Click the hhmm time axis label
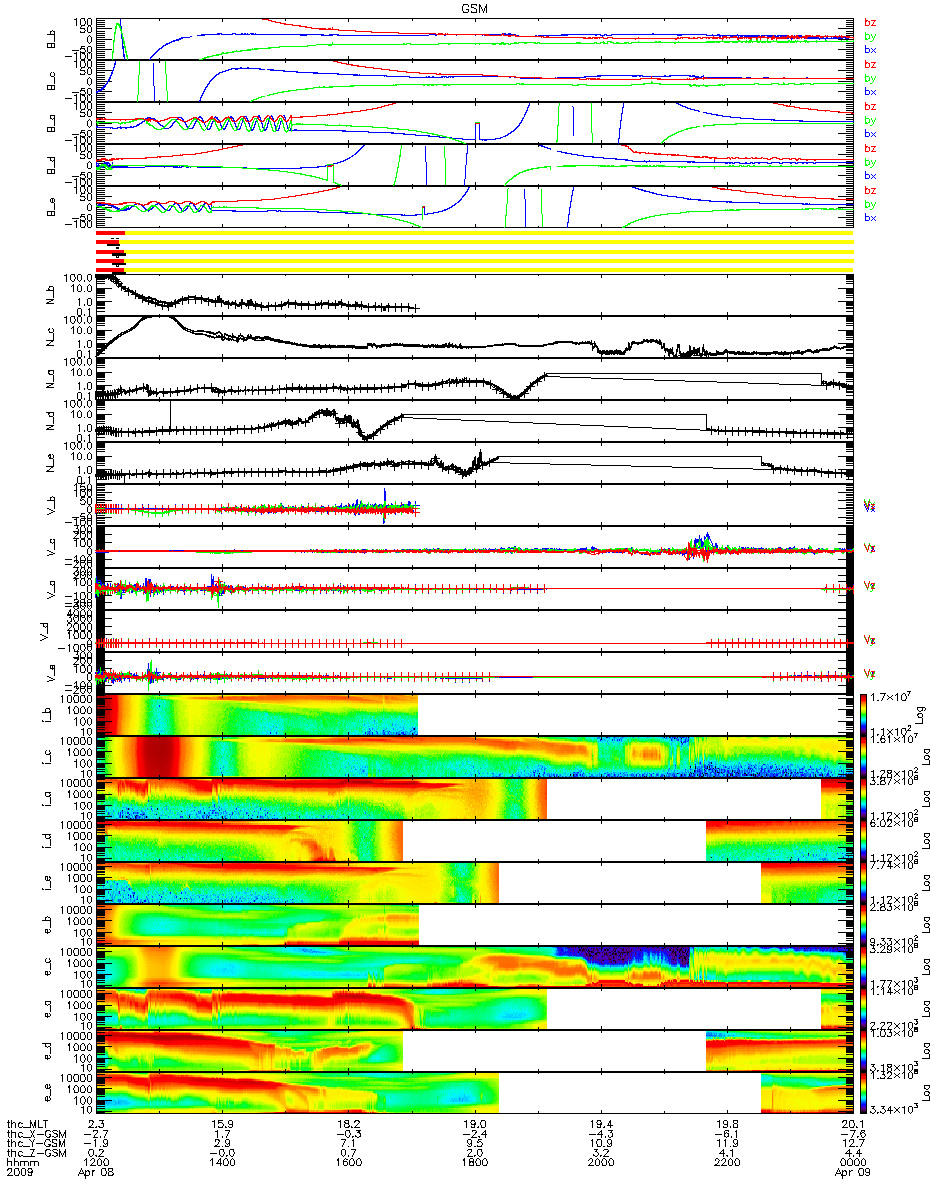This screenshot has height=1200, width=930. pyautogui.click(x=22, y=1164)
